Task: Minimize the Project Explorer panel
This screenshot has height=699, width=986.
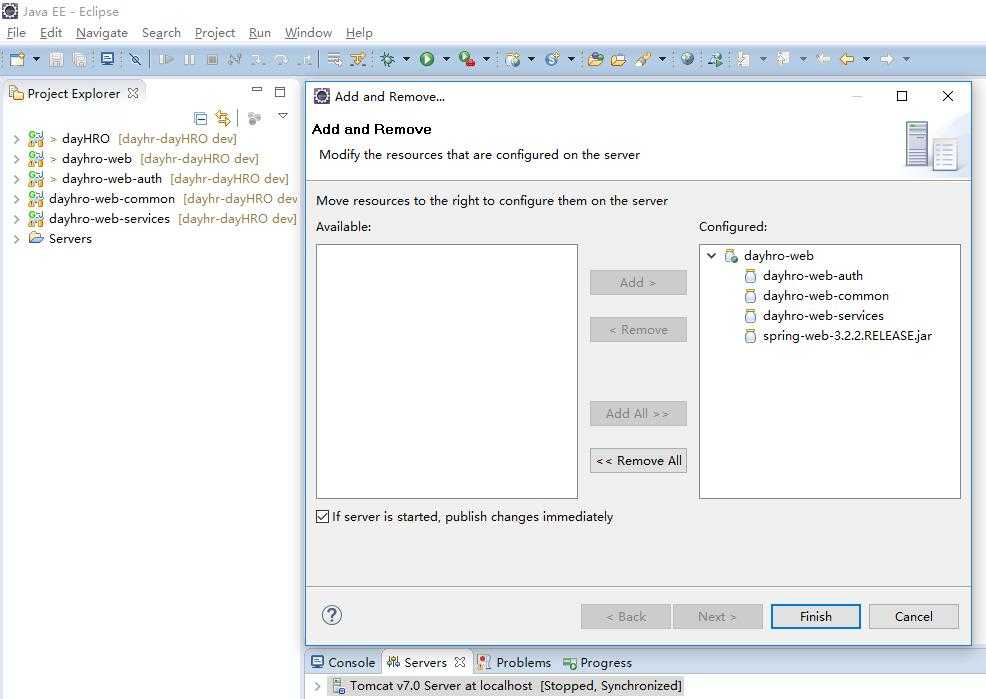Action: tap(257, 90)
